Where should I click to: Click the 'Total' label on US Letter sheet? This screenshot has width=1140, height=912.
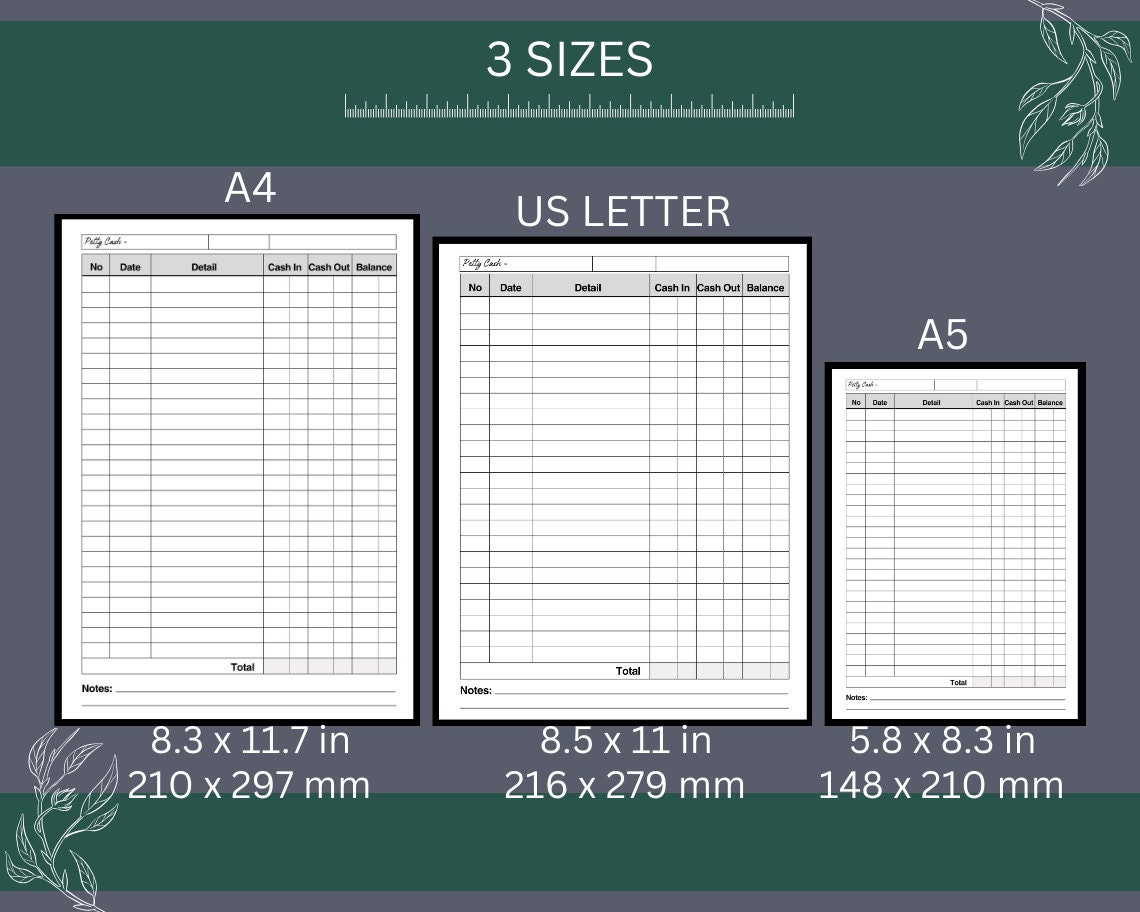[x=628, y=671]
